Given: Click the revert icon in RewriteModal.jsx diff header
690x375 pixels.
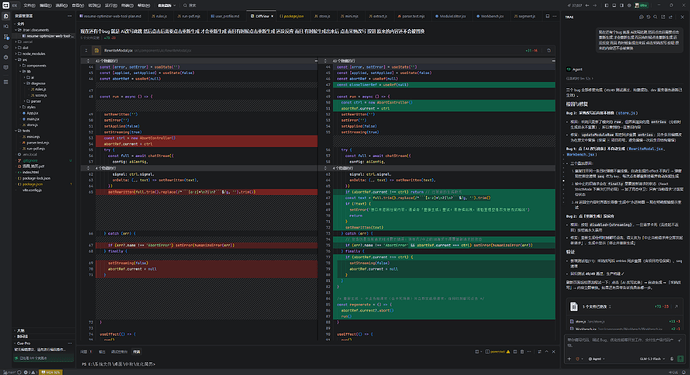Looking at the screenshot, I should click(x=549, y=50).
